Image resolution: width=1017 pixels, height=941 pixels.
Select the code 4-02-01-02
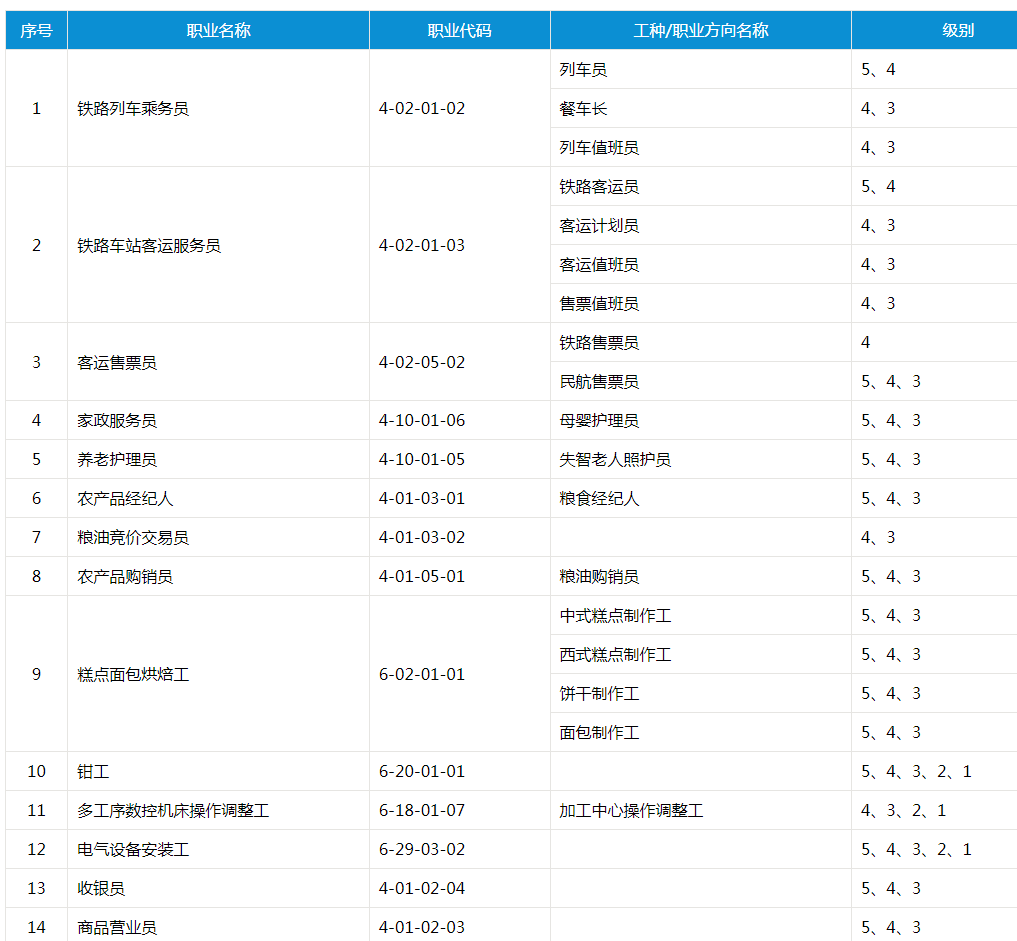422,108
